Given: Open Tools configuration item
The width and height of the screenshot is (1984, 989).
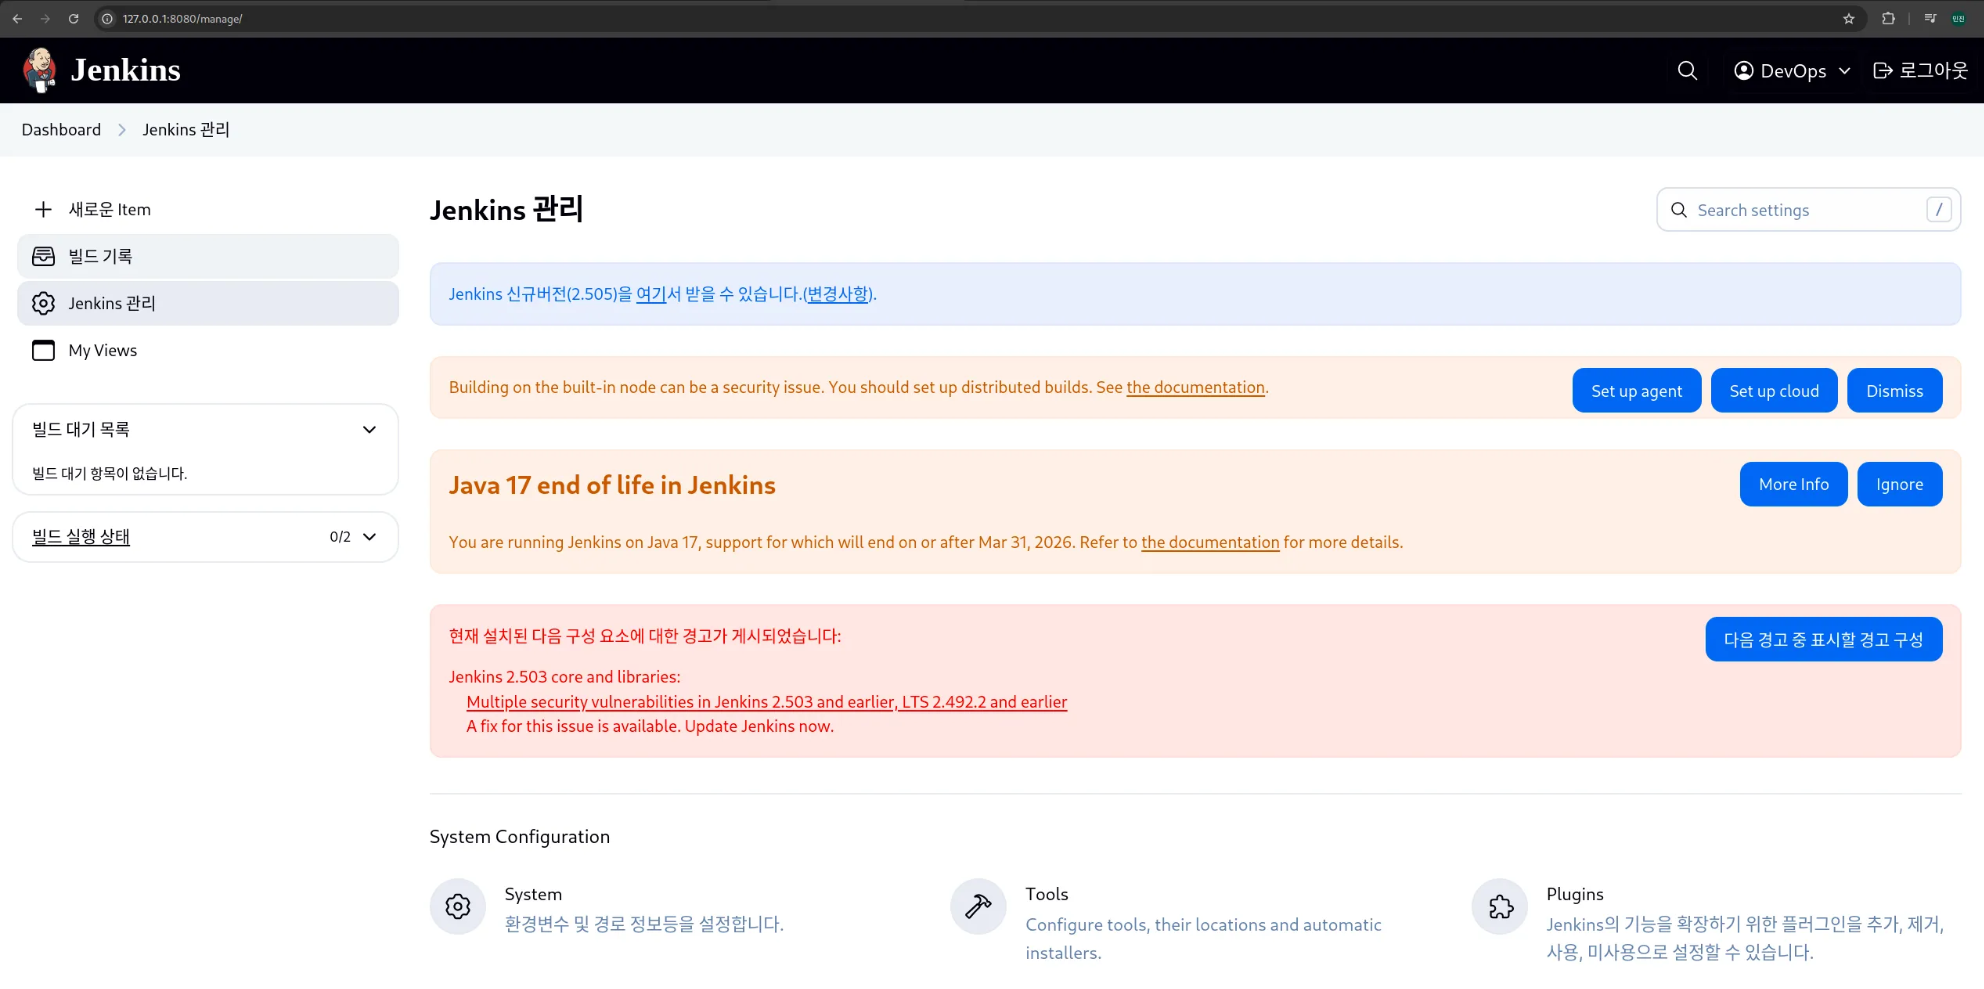Looking at the screenshot, I should [1167, 922].
